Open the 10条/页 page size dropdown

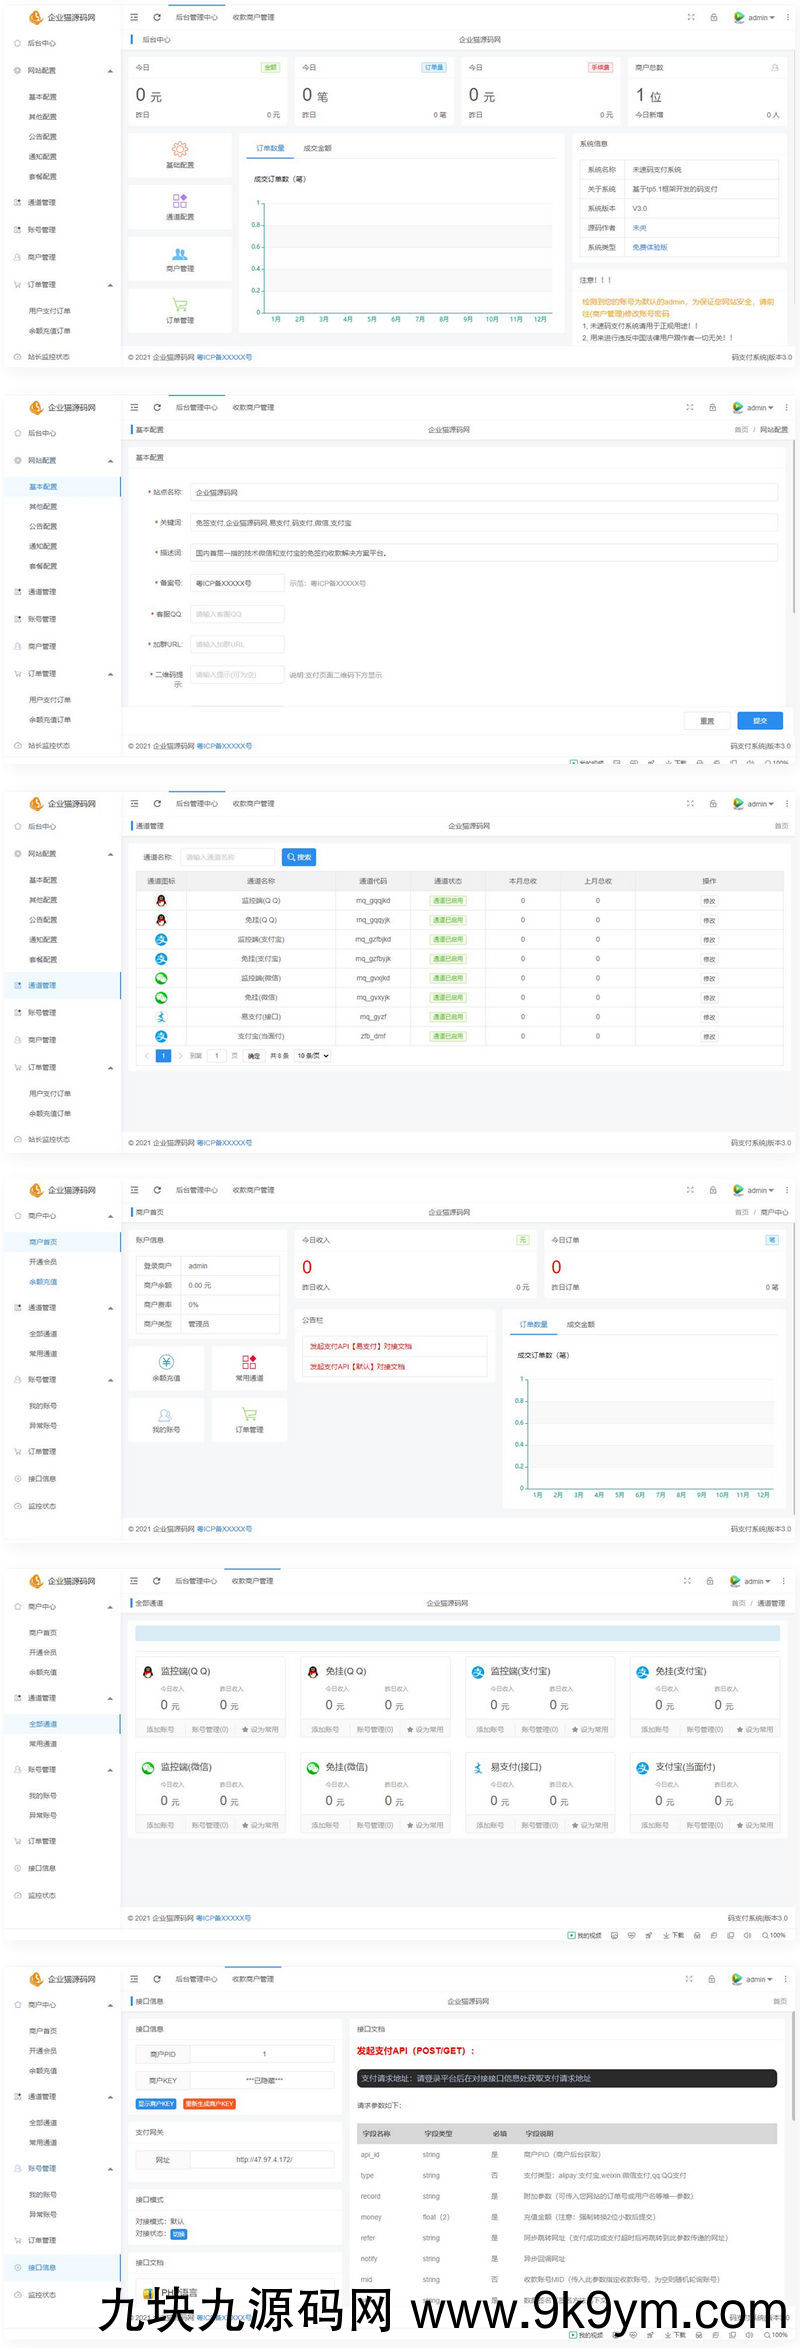tap(312, 1056)
